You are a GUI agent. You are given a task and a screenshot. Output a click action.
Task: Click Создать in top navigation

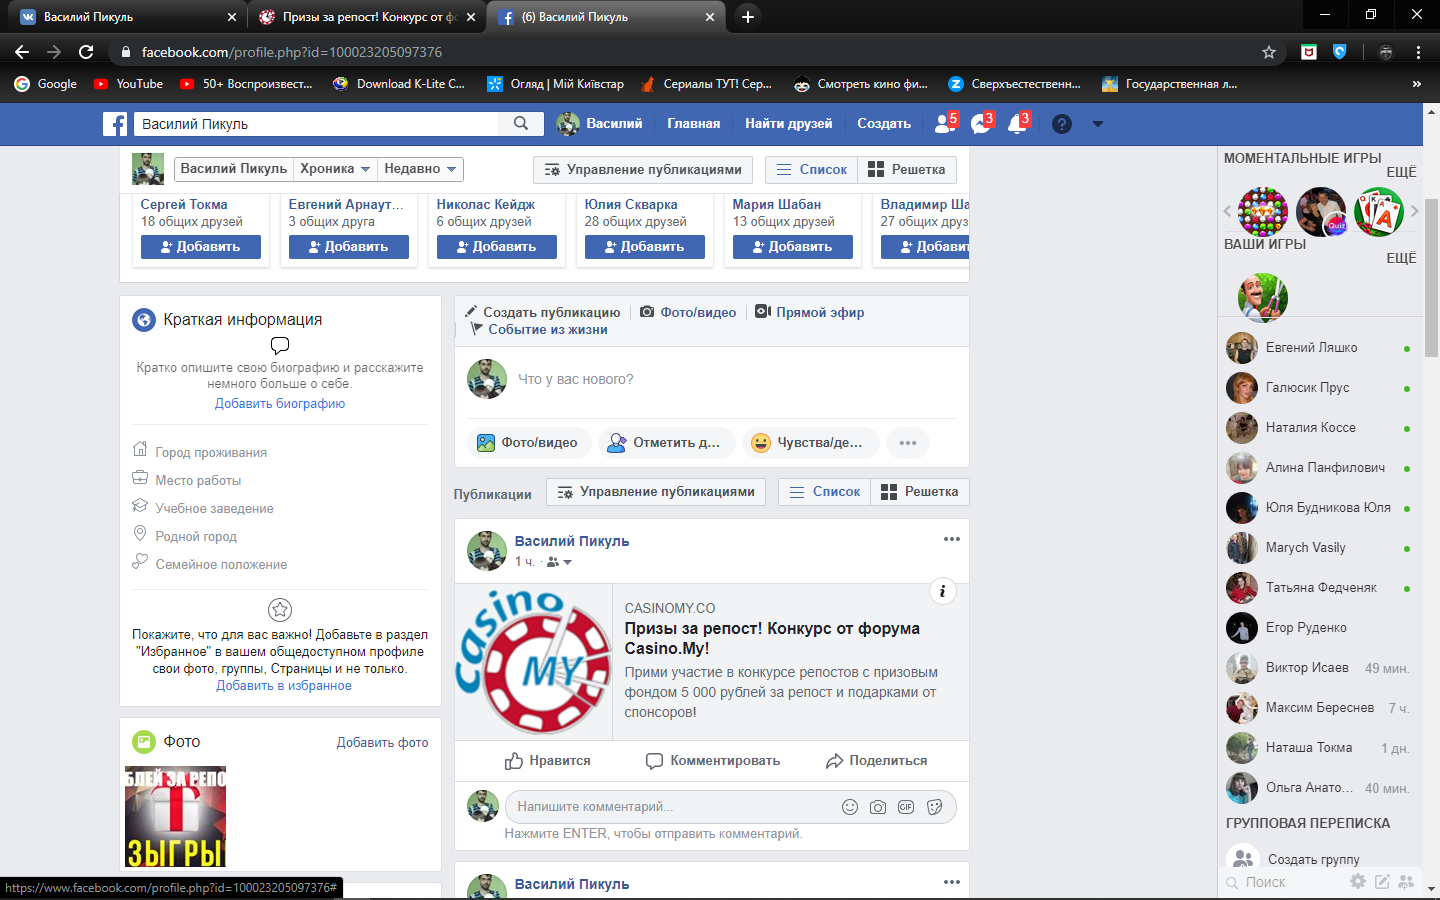point(884,124)
